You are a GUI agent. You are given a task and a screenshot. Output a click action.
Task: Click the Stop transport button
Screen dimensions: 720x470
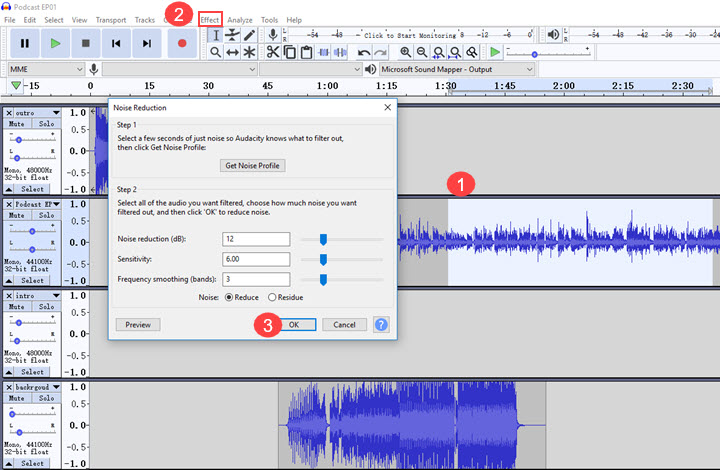(86, 43)
